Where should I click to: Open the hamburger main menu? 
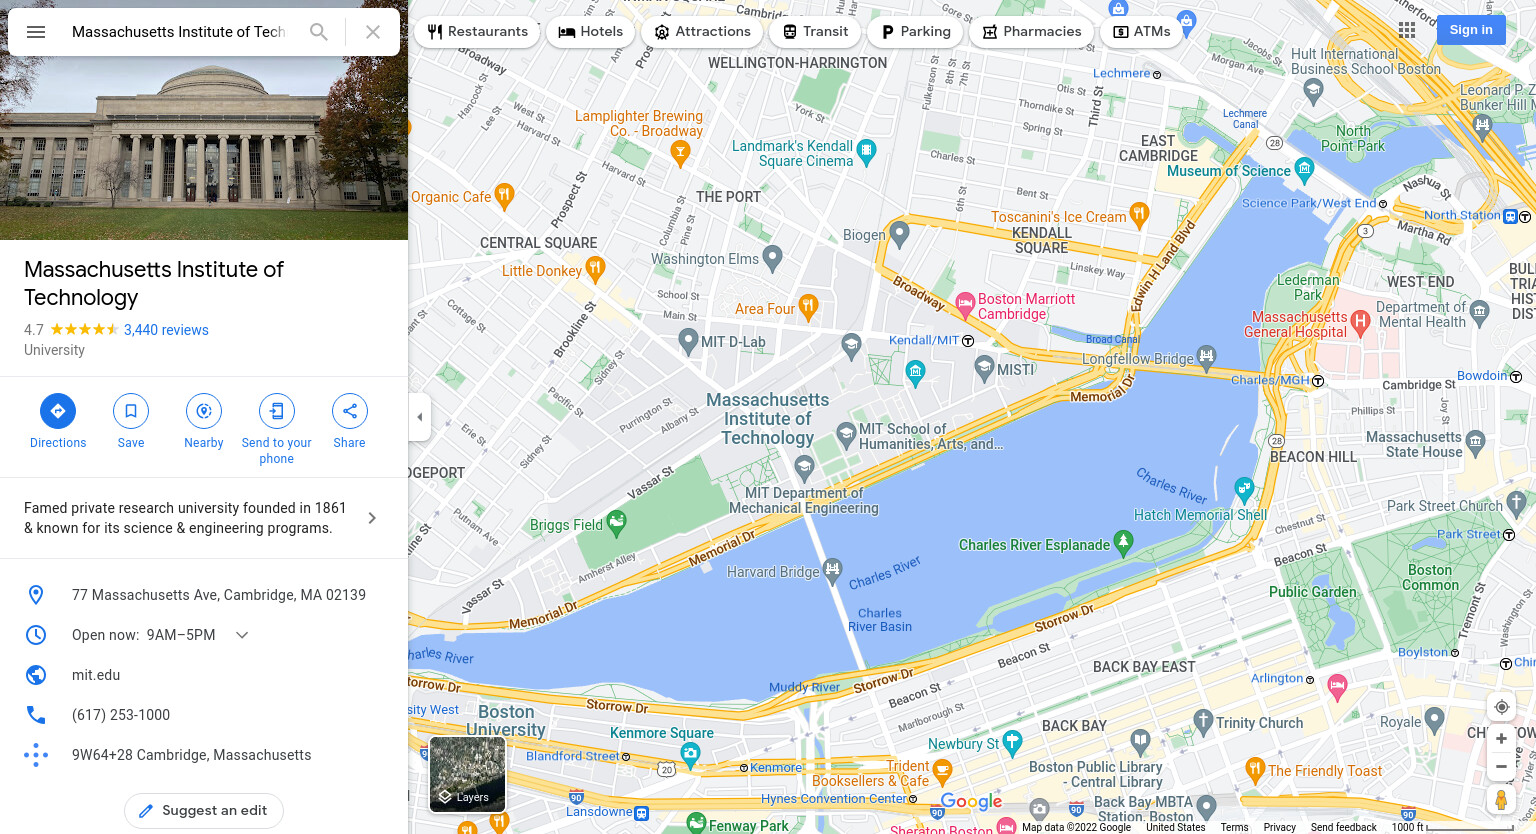point(36,32)
